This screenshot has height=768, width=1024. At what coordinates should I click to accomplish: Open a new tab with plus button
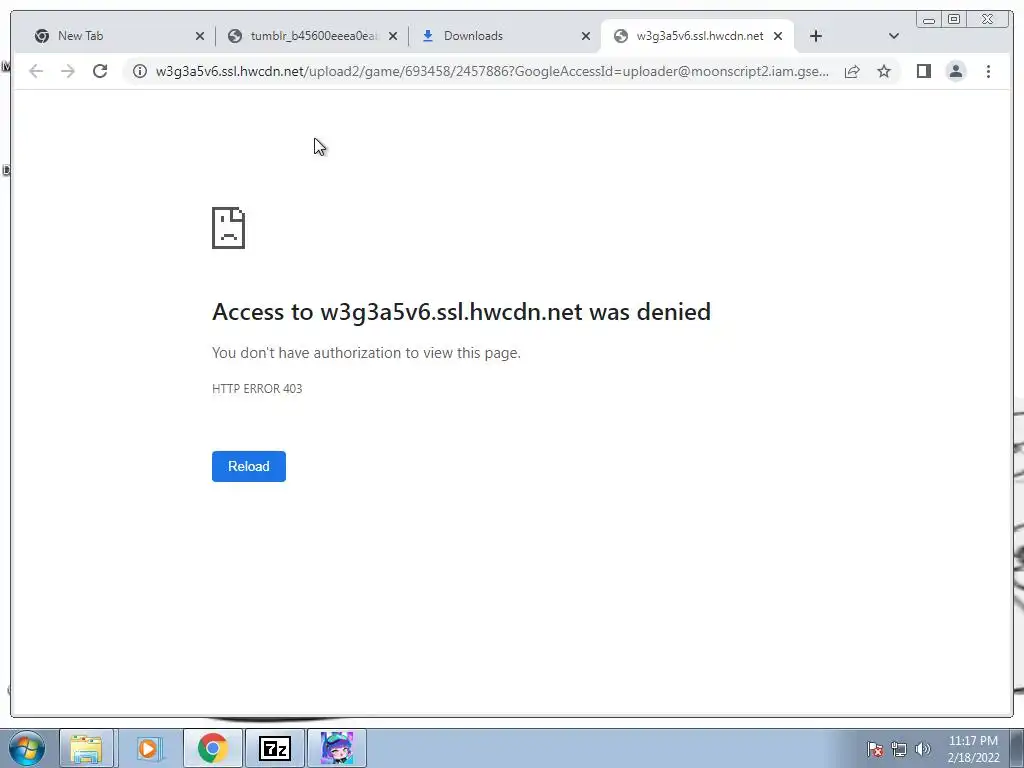click(816, 36)
